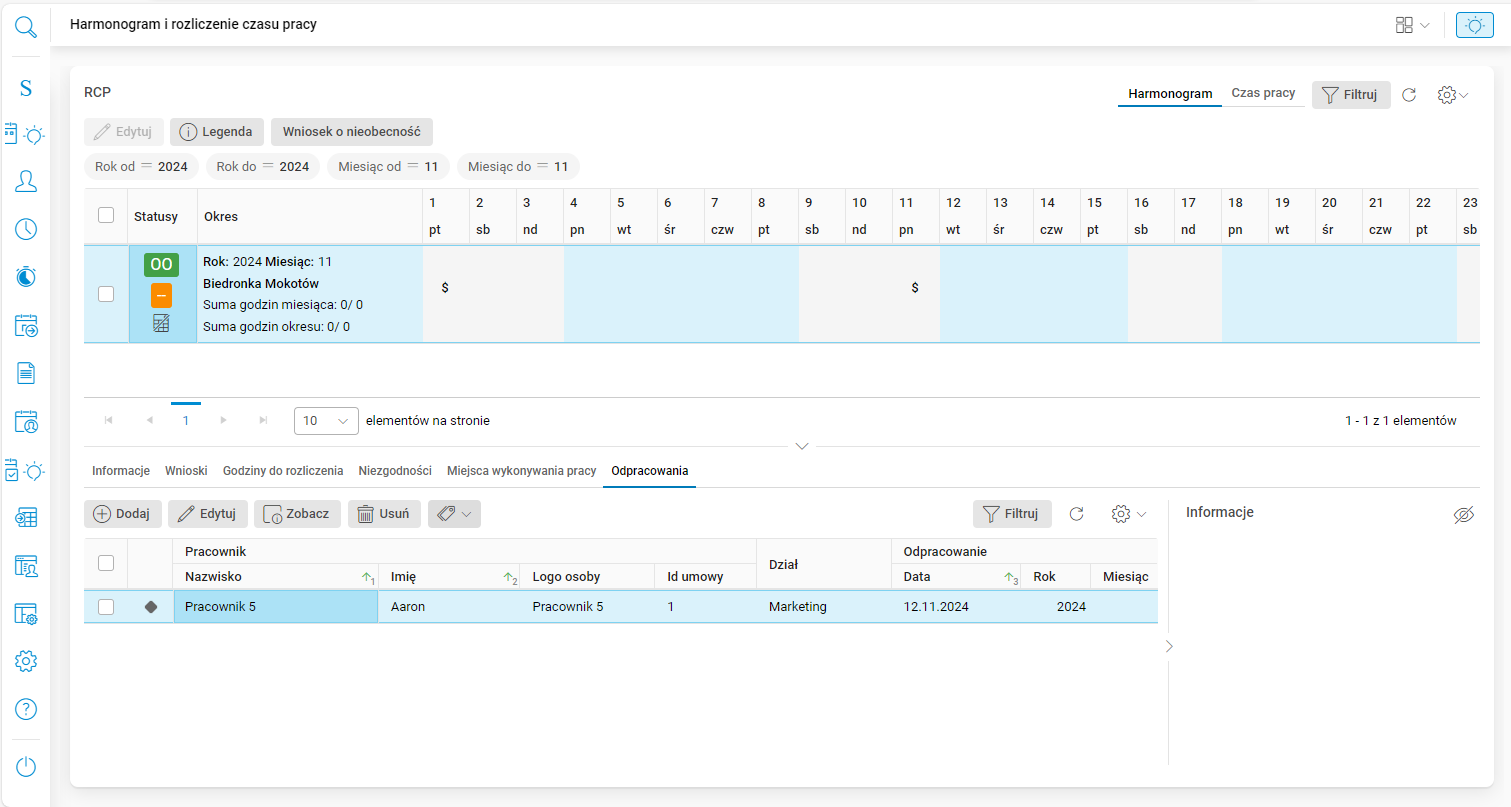This screenshot has width=1511, height=807.
Task: Click the sidebar settings gear icon
Action: [26, 661]
